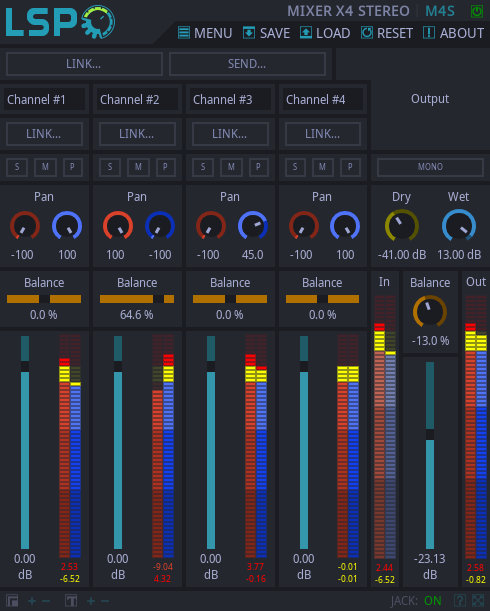Click Channel #1 volume fader
Screen dimensions: 490x611
point(25,442)
